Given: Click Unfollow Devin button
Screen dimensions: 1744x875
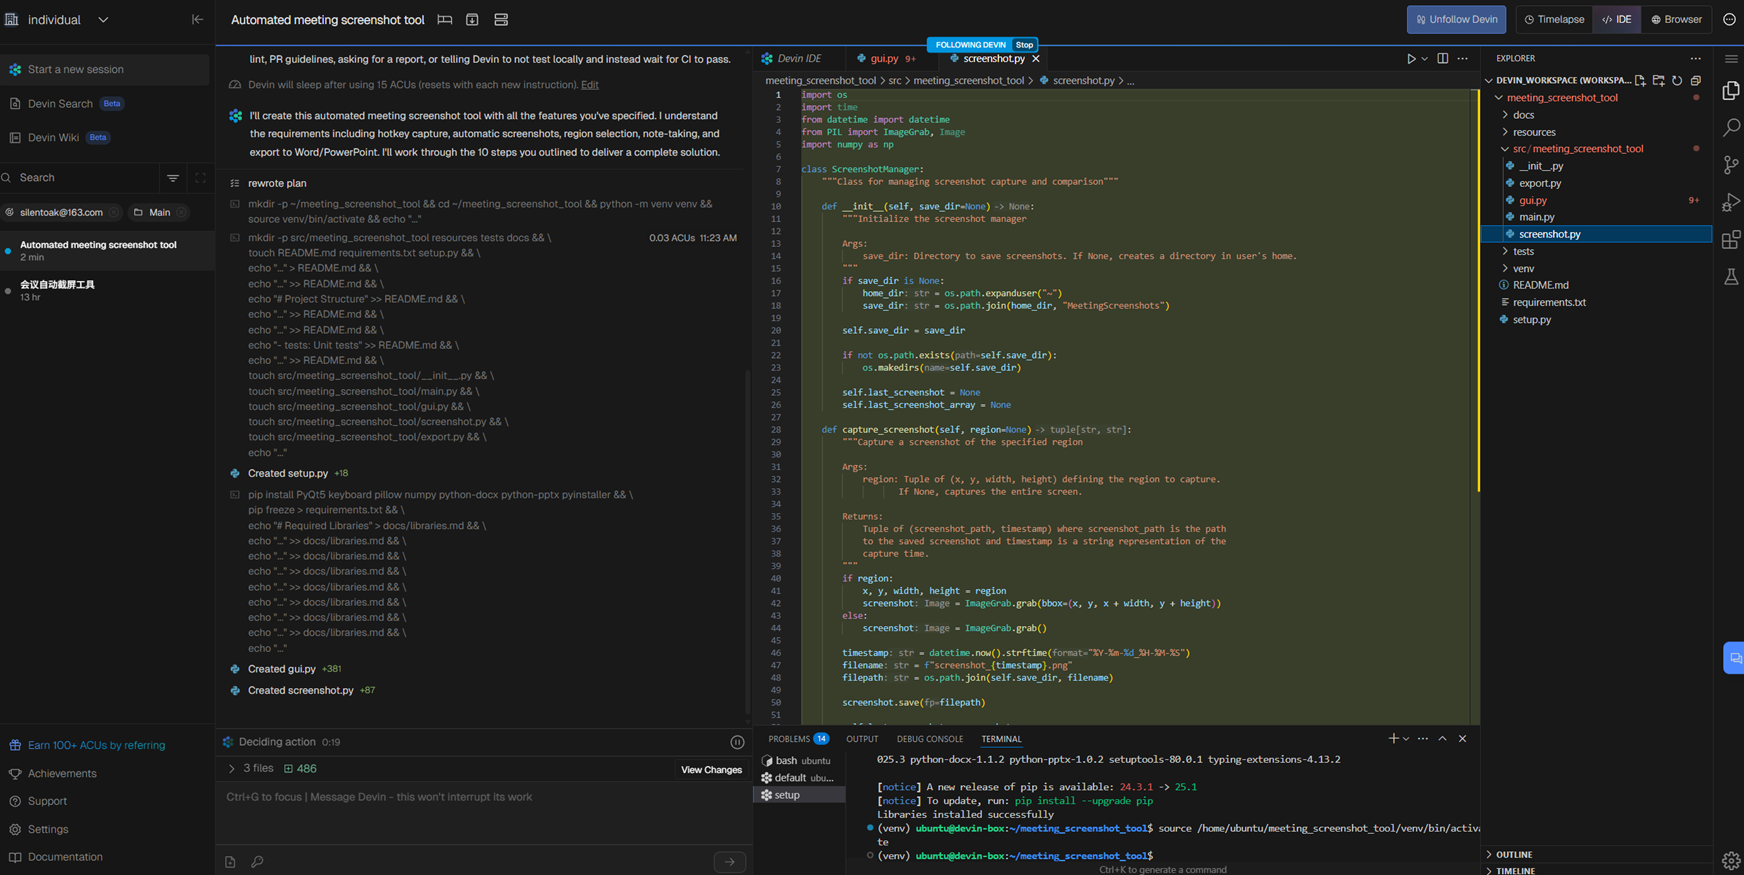Looking at the screenshot, I should coord(1456,19).
